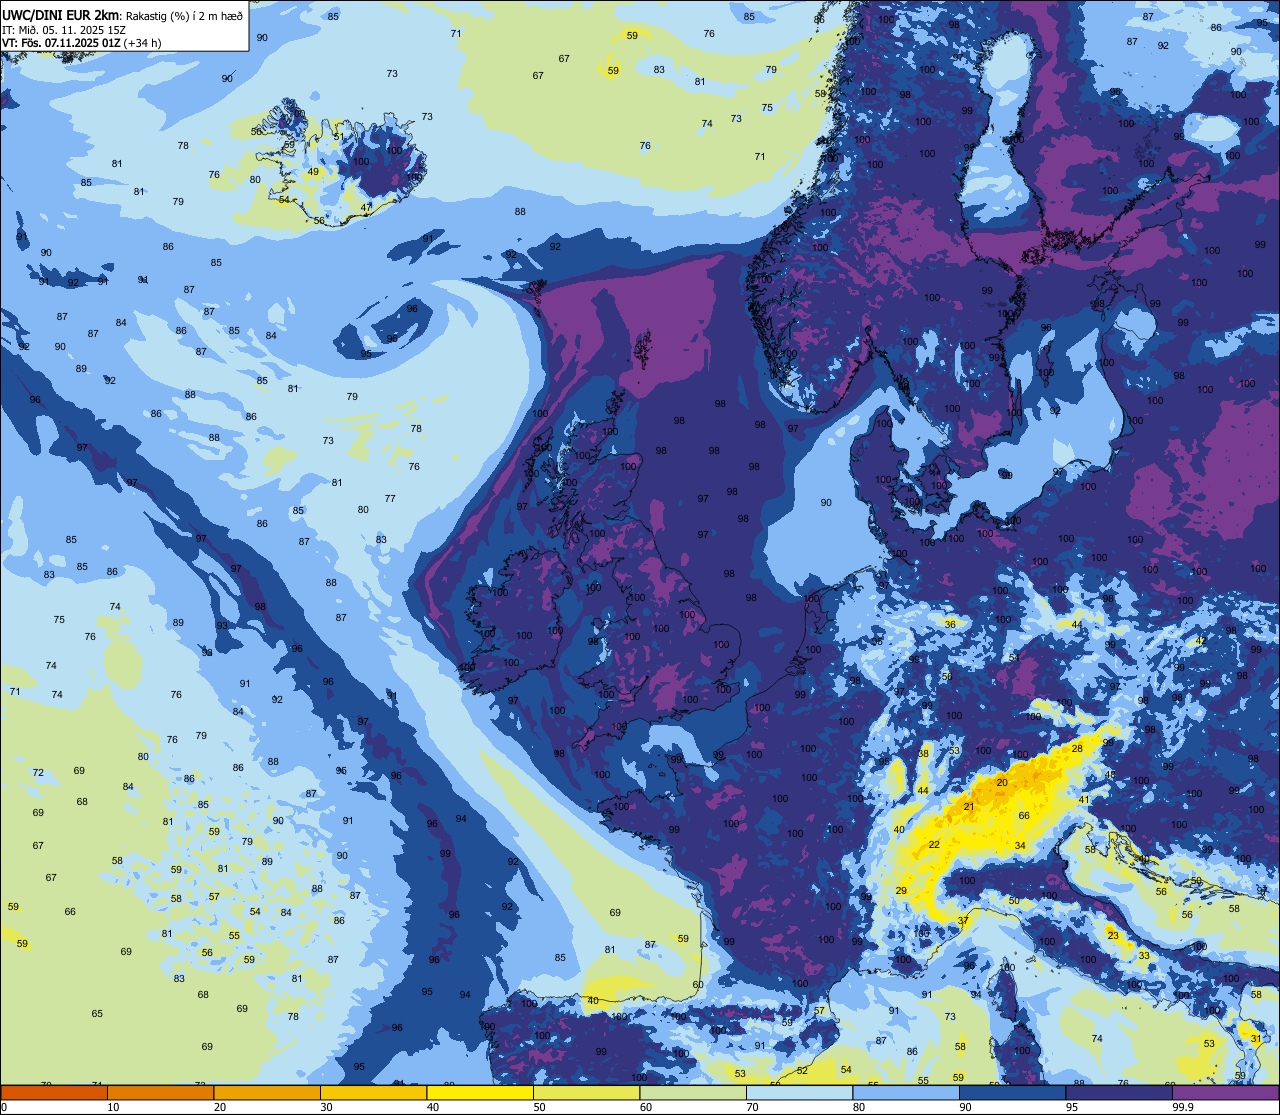1280x1115 pixels.
Task: Click the 'Rakastig (%) í 2 m hæð' label
Action: (184, 15)
